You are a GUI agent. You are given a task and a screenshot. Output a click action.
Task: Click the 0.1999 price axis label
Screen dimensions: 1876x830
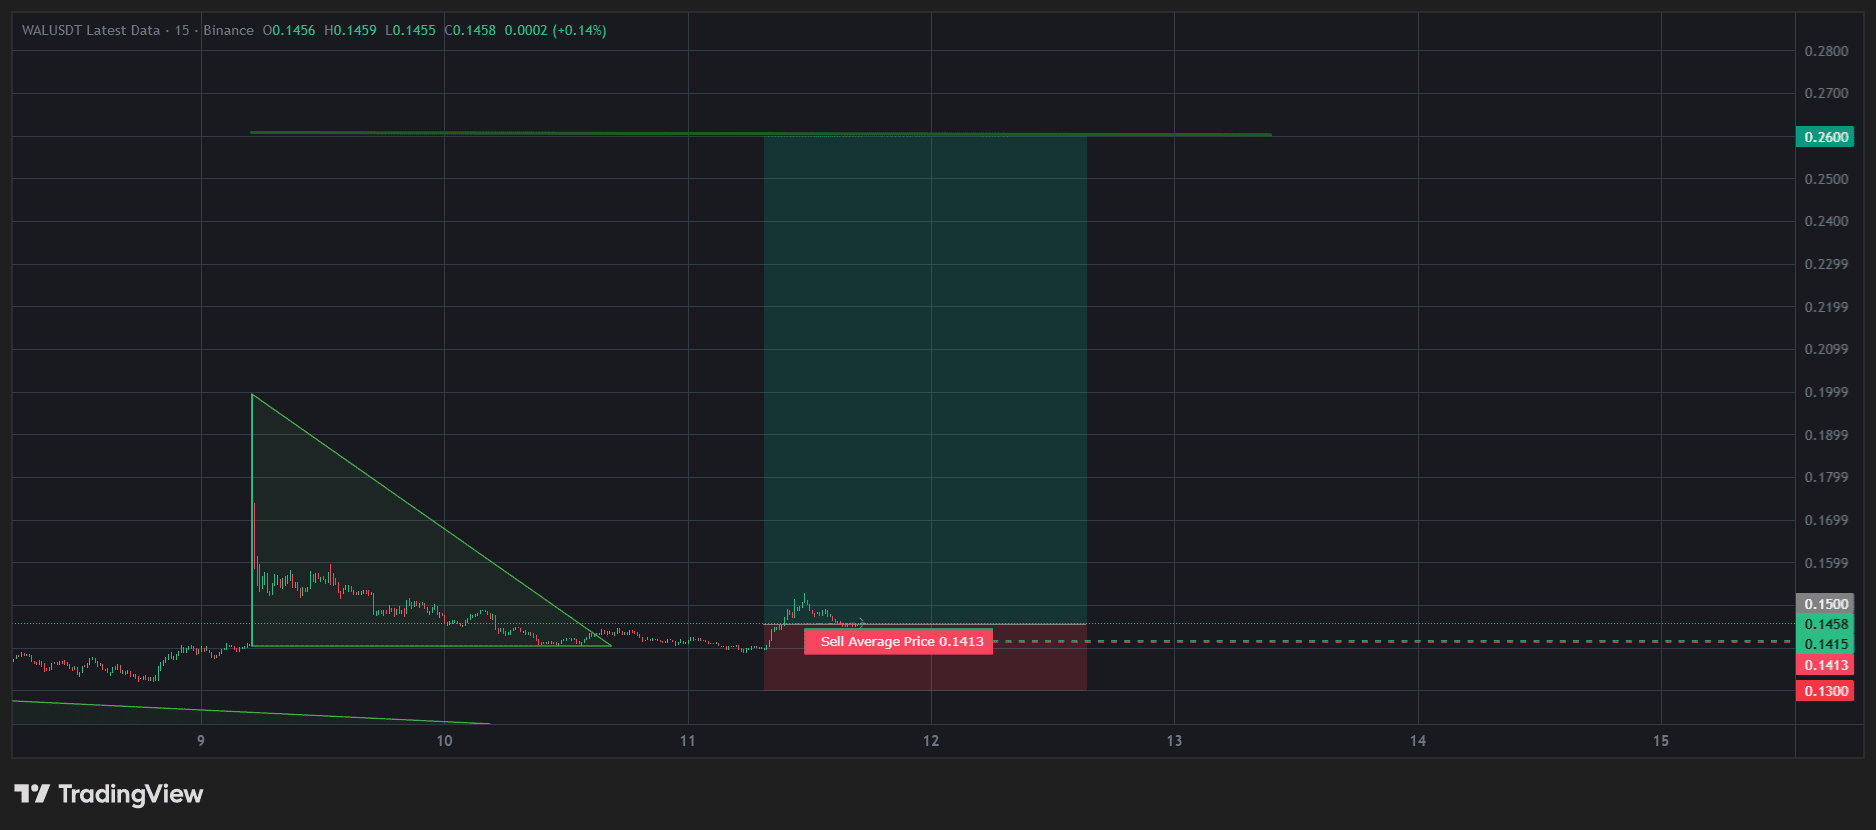point(1826,392)
